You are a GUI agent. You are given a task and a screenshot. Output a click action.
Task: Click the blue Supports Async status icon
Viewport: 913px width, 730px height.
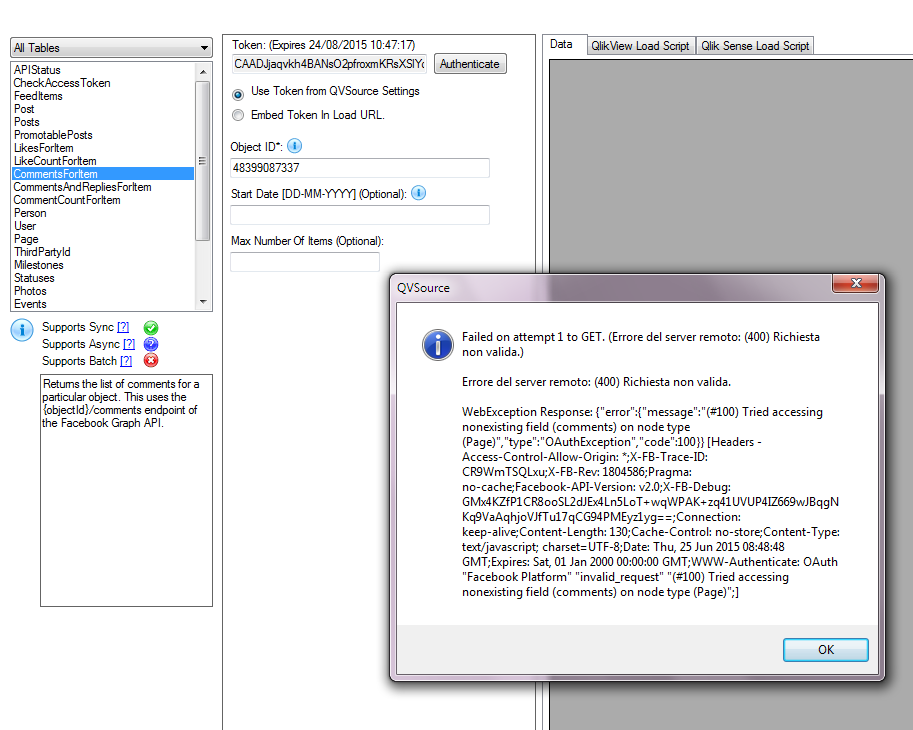(151, 344)
